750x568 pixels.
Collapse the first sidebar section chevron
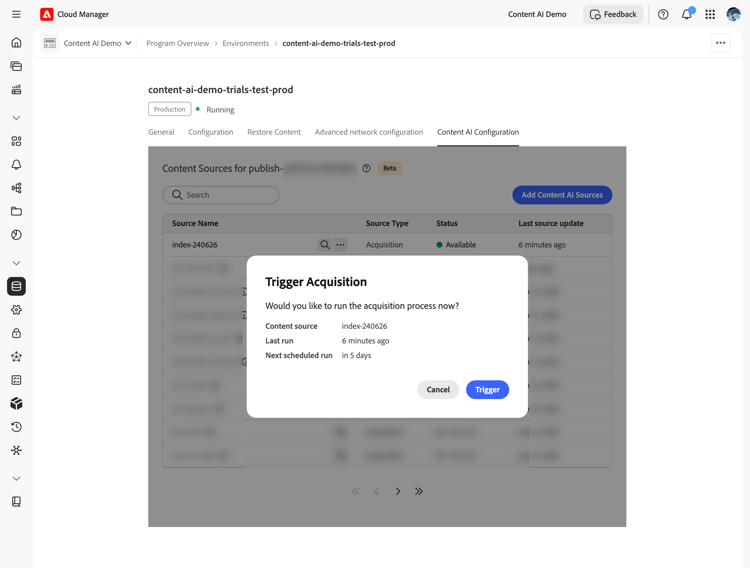point(16,118)
